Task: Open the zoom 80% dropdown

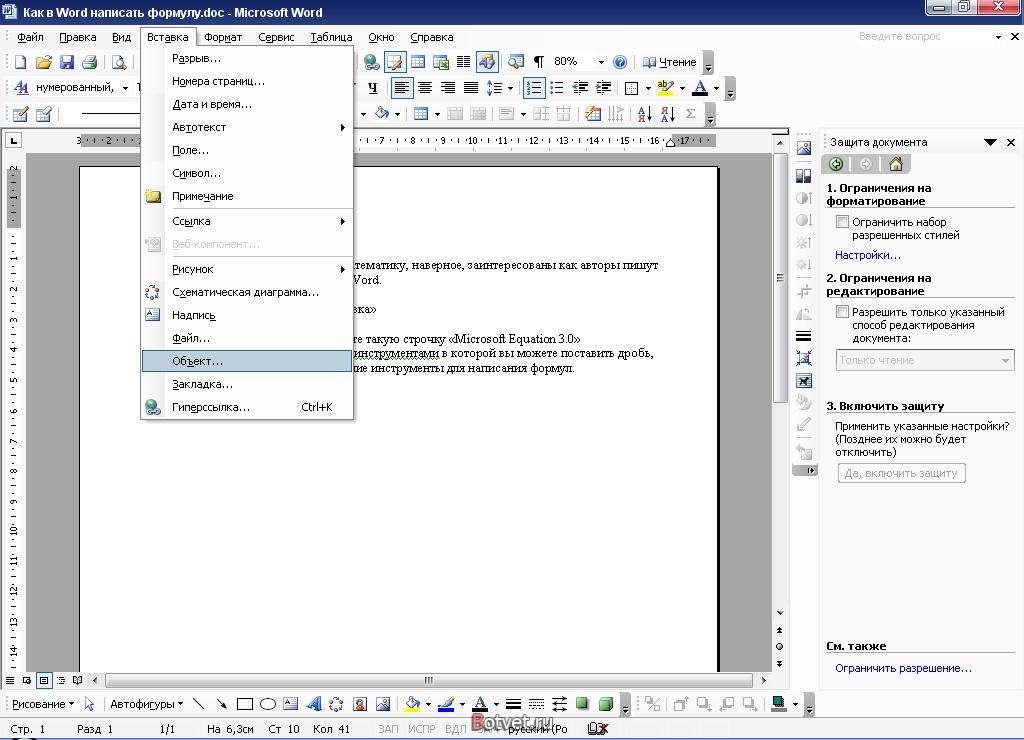Action: 601,62
